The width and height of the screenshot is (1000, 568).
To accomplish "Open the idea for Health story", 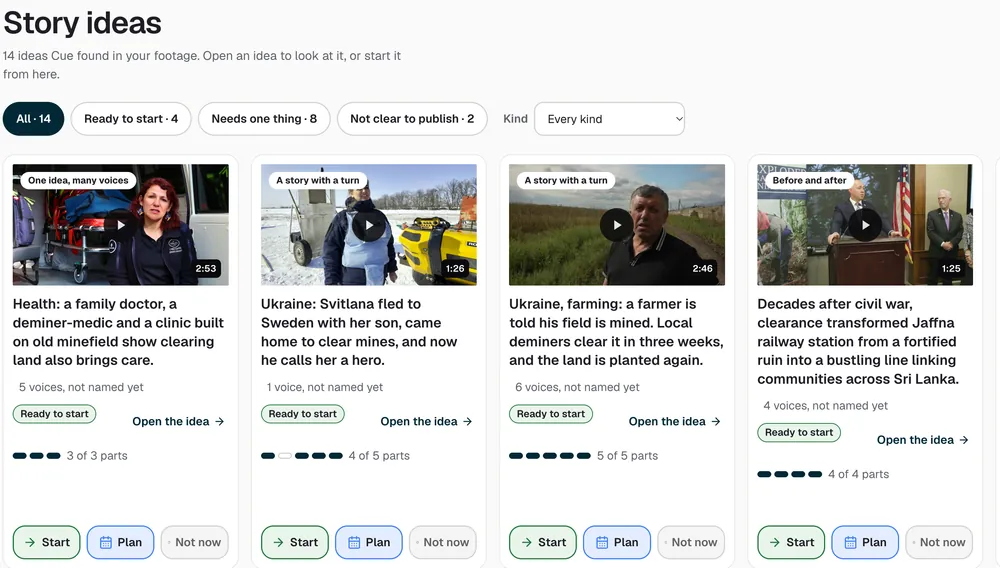I will click(179, 421).
